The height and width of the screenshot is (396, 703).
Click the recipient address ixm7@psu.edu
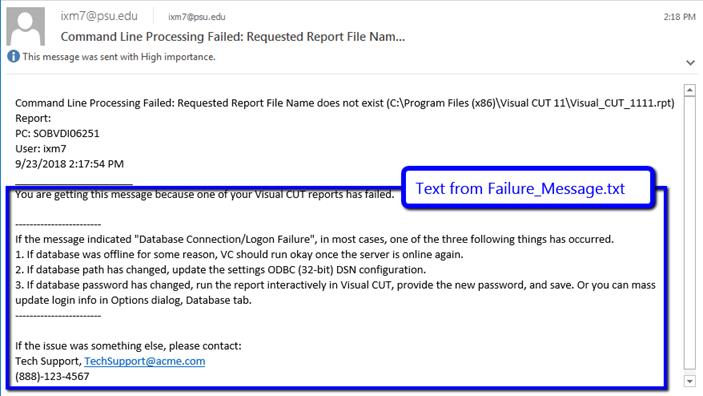[x=197, y=17]
